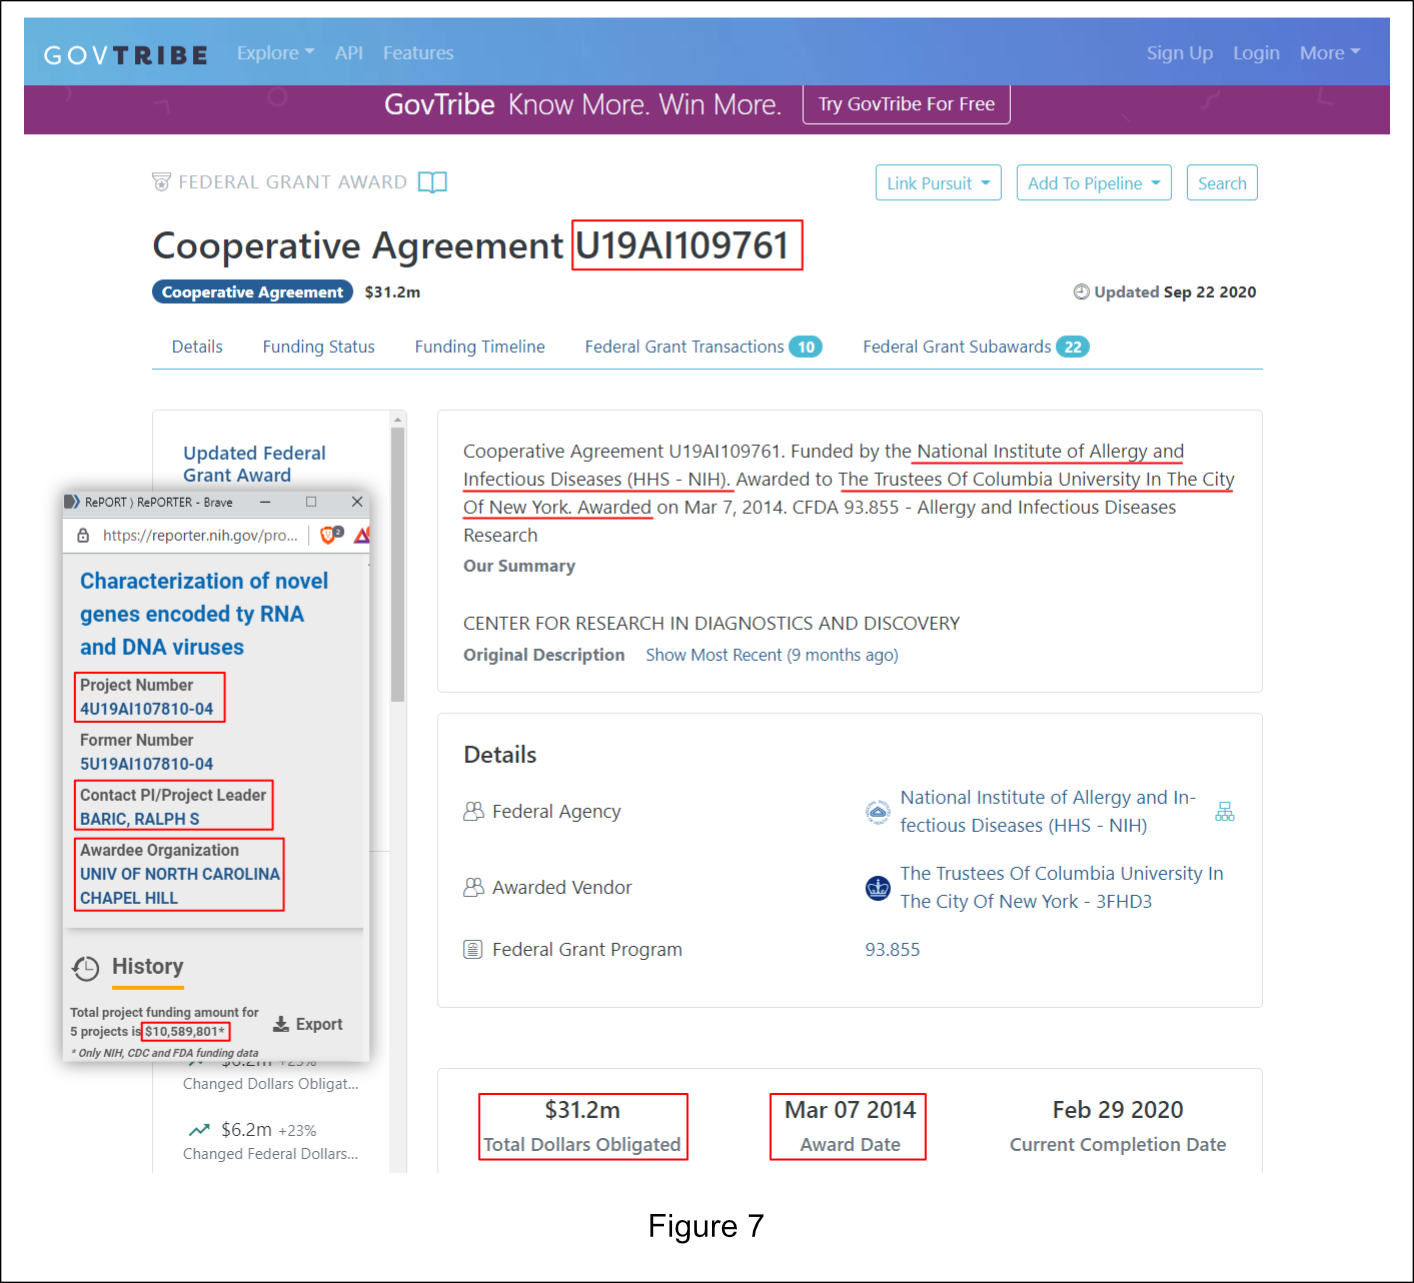Click the sidebar scrollbar up arrow
Image resolution: width=1414 pixels, height=1283 pixels.
398,419
